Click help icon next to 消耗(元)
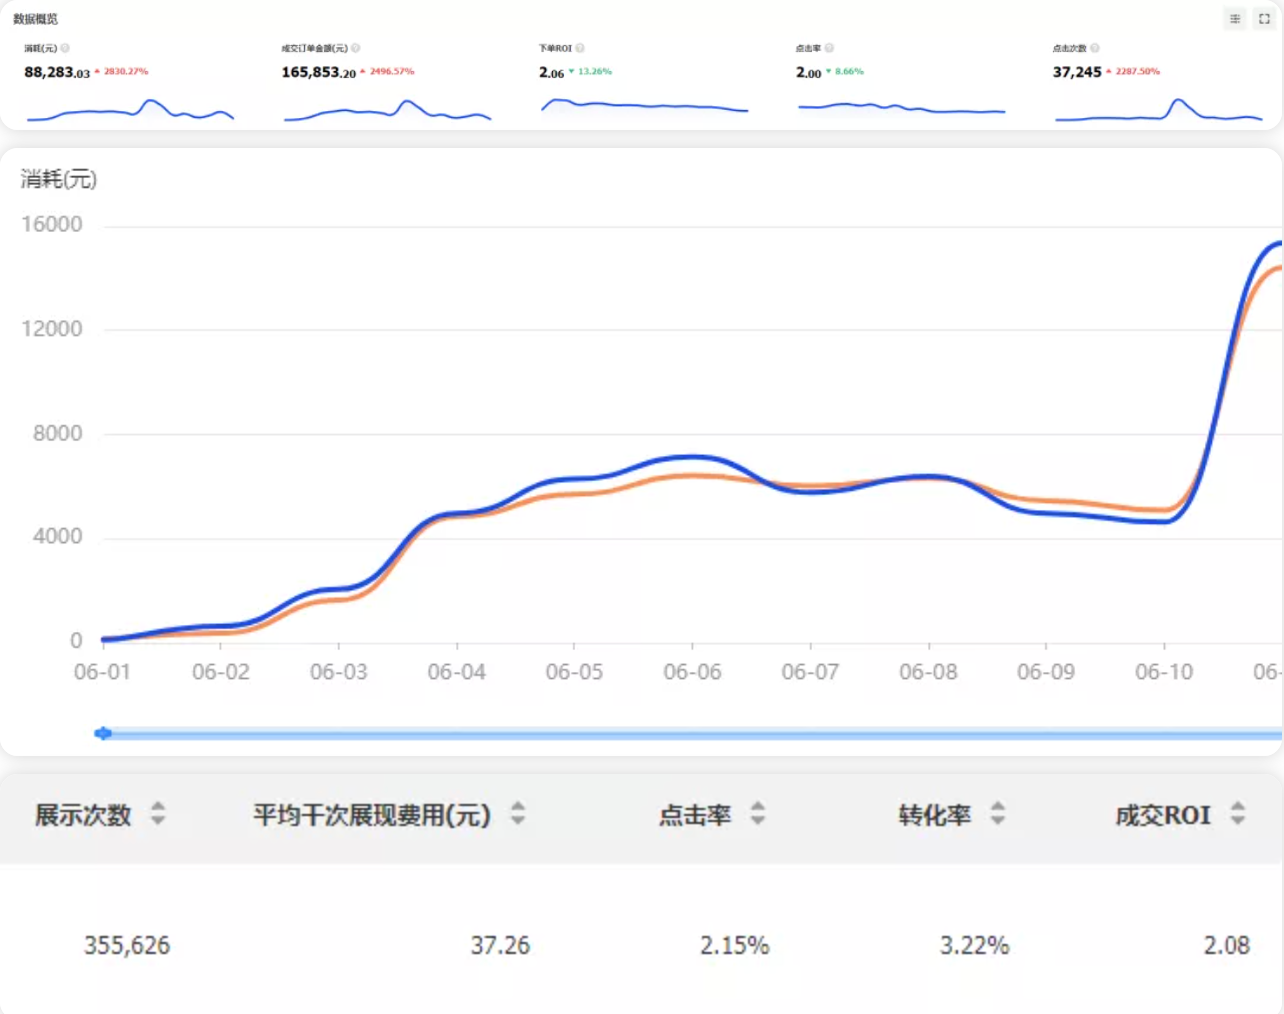This screenshot has width=1284, height=1014. pos(65,48)
